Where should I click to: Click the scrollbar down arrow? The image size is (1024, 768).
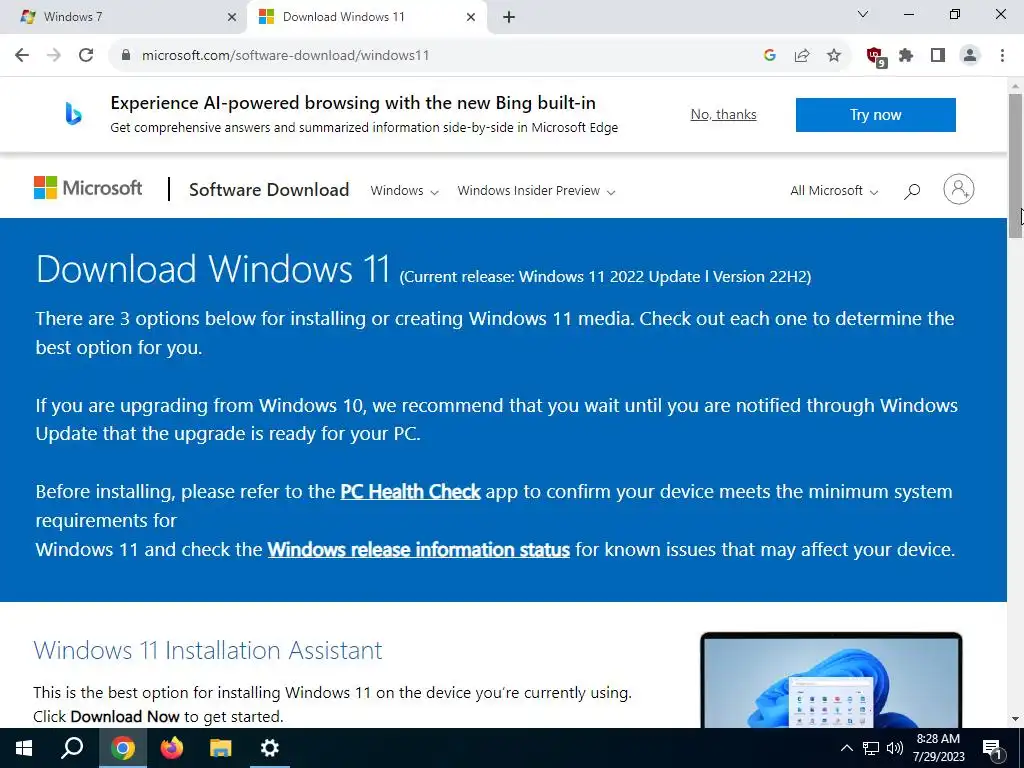click(x=1016, y=719)
